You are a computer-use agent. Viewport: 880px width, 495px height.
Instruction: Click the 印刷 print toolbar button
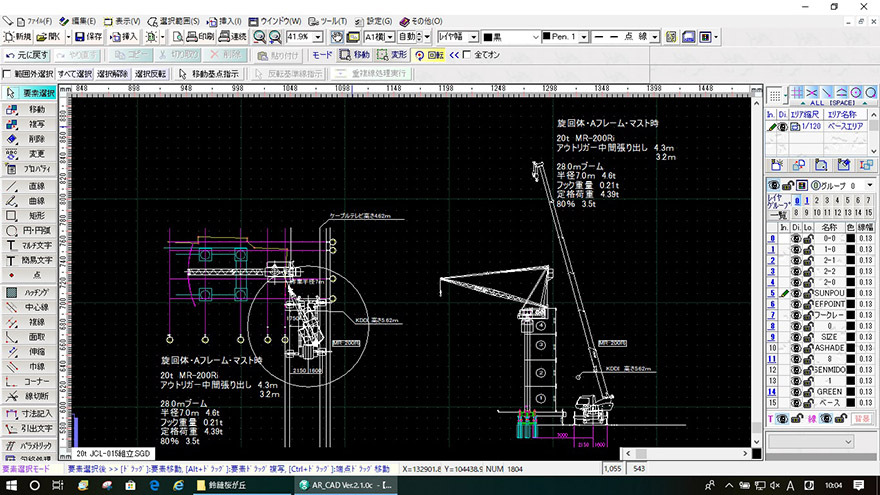pyautogui.click(x=200, y=37)
